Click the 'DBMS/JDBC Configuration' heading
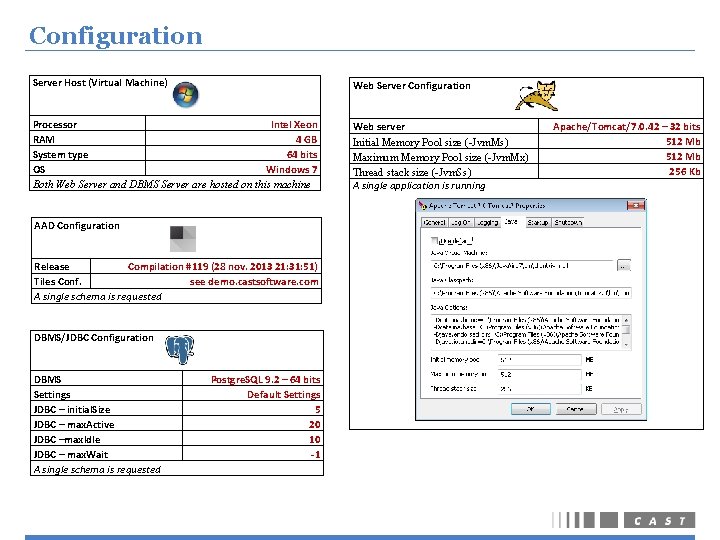Viewport: 720px width, 540px height. click(x=94, y=338)
